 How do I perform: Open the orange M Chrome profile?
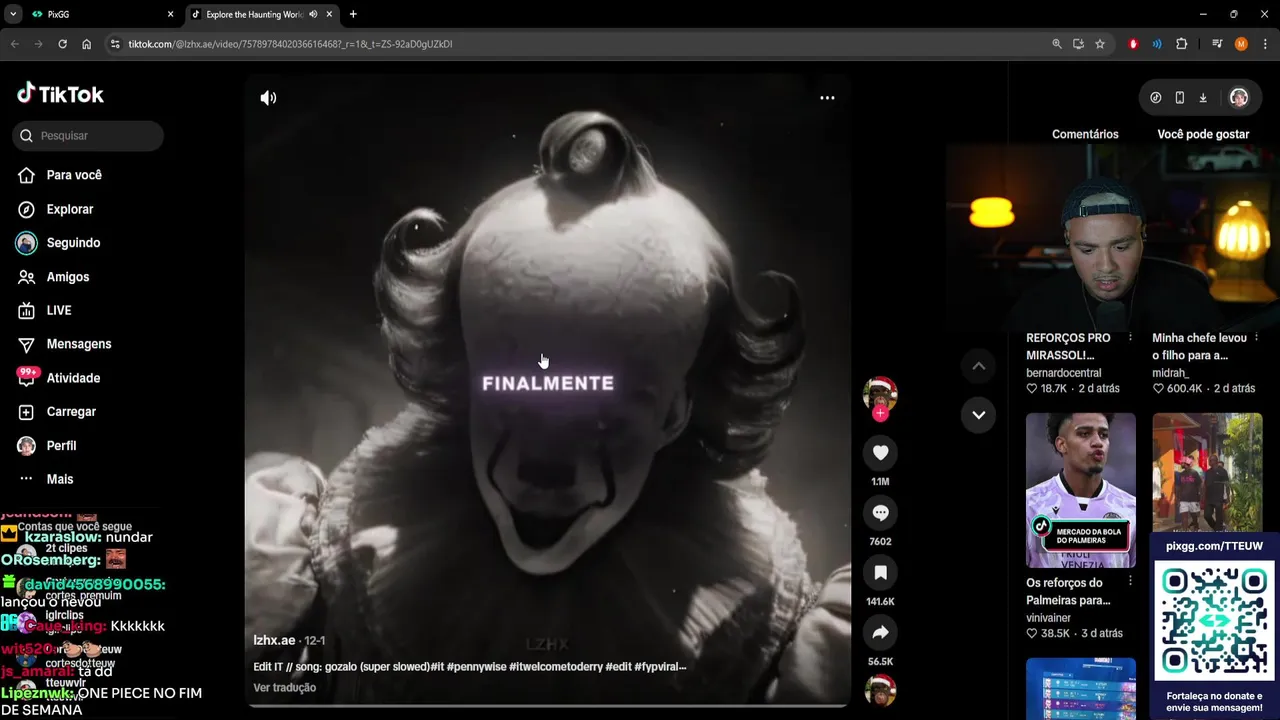tap(1241, 44)
